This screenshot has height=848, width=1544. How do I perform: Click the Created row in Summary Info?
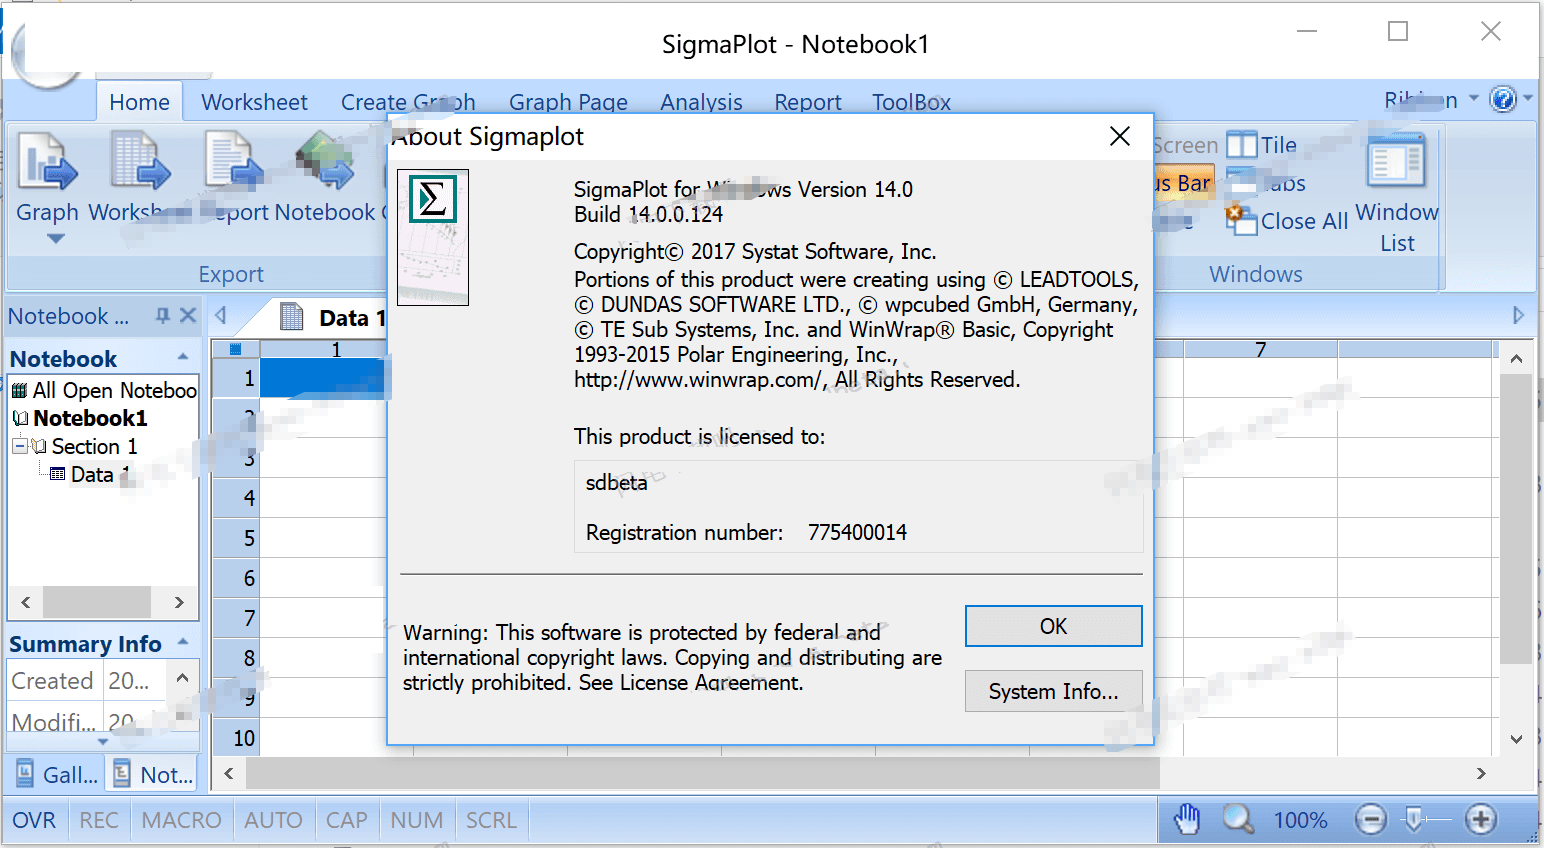(x=86, y=681)
